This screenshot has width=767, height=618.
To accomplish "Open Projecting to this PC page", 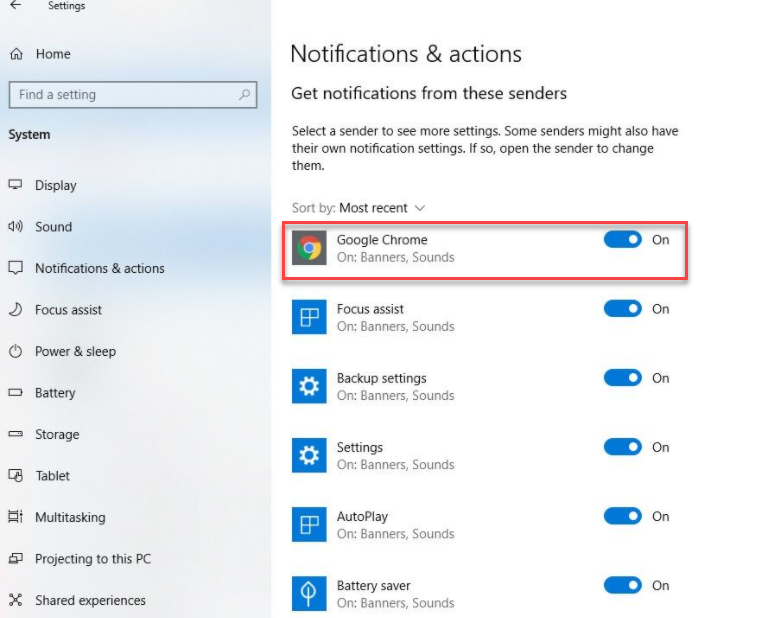I will [x=93, y=559].
